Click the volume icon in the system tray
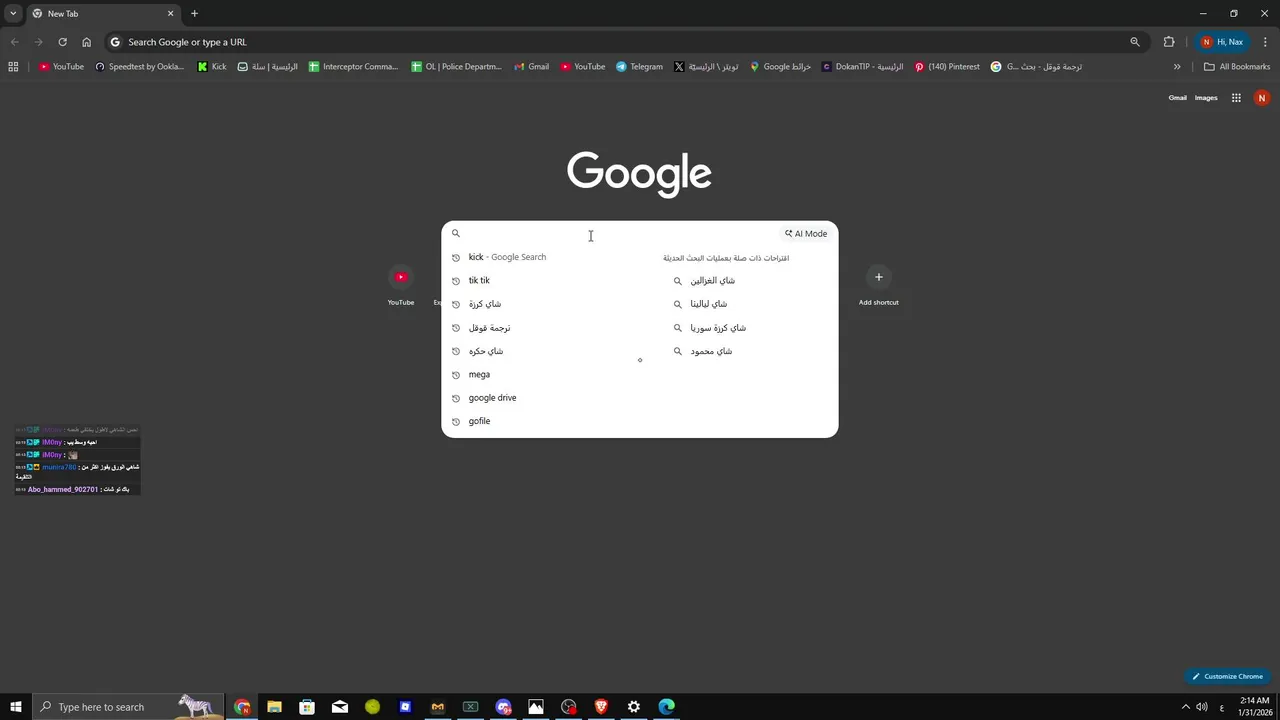1280x720 pixels. (1202, 707)
